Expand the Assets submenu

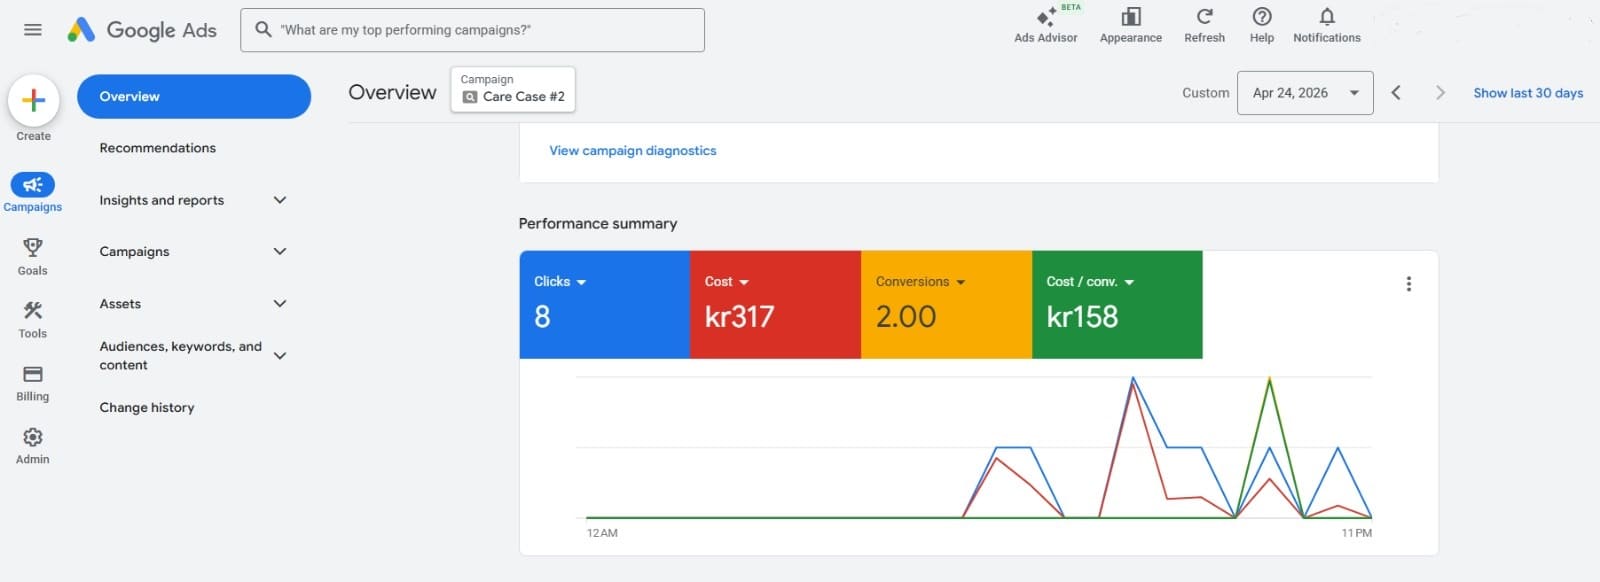pos(280,303)
